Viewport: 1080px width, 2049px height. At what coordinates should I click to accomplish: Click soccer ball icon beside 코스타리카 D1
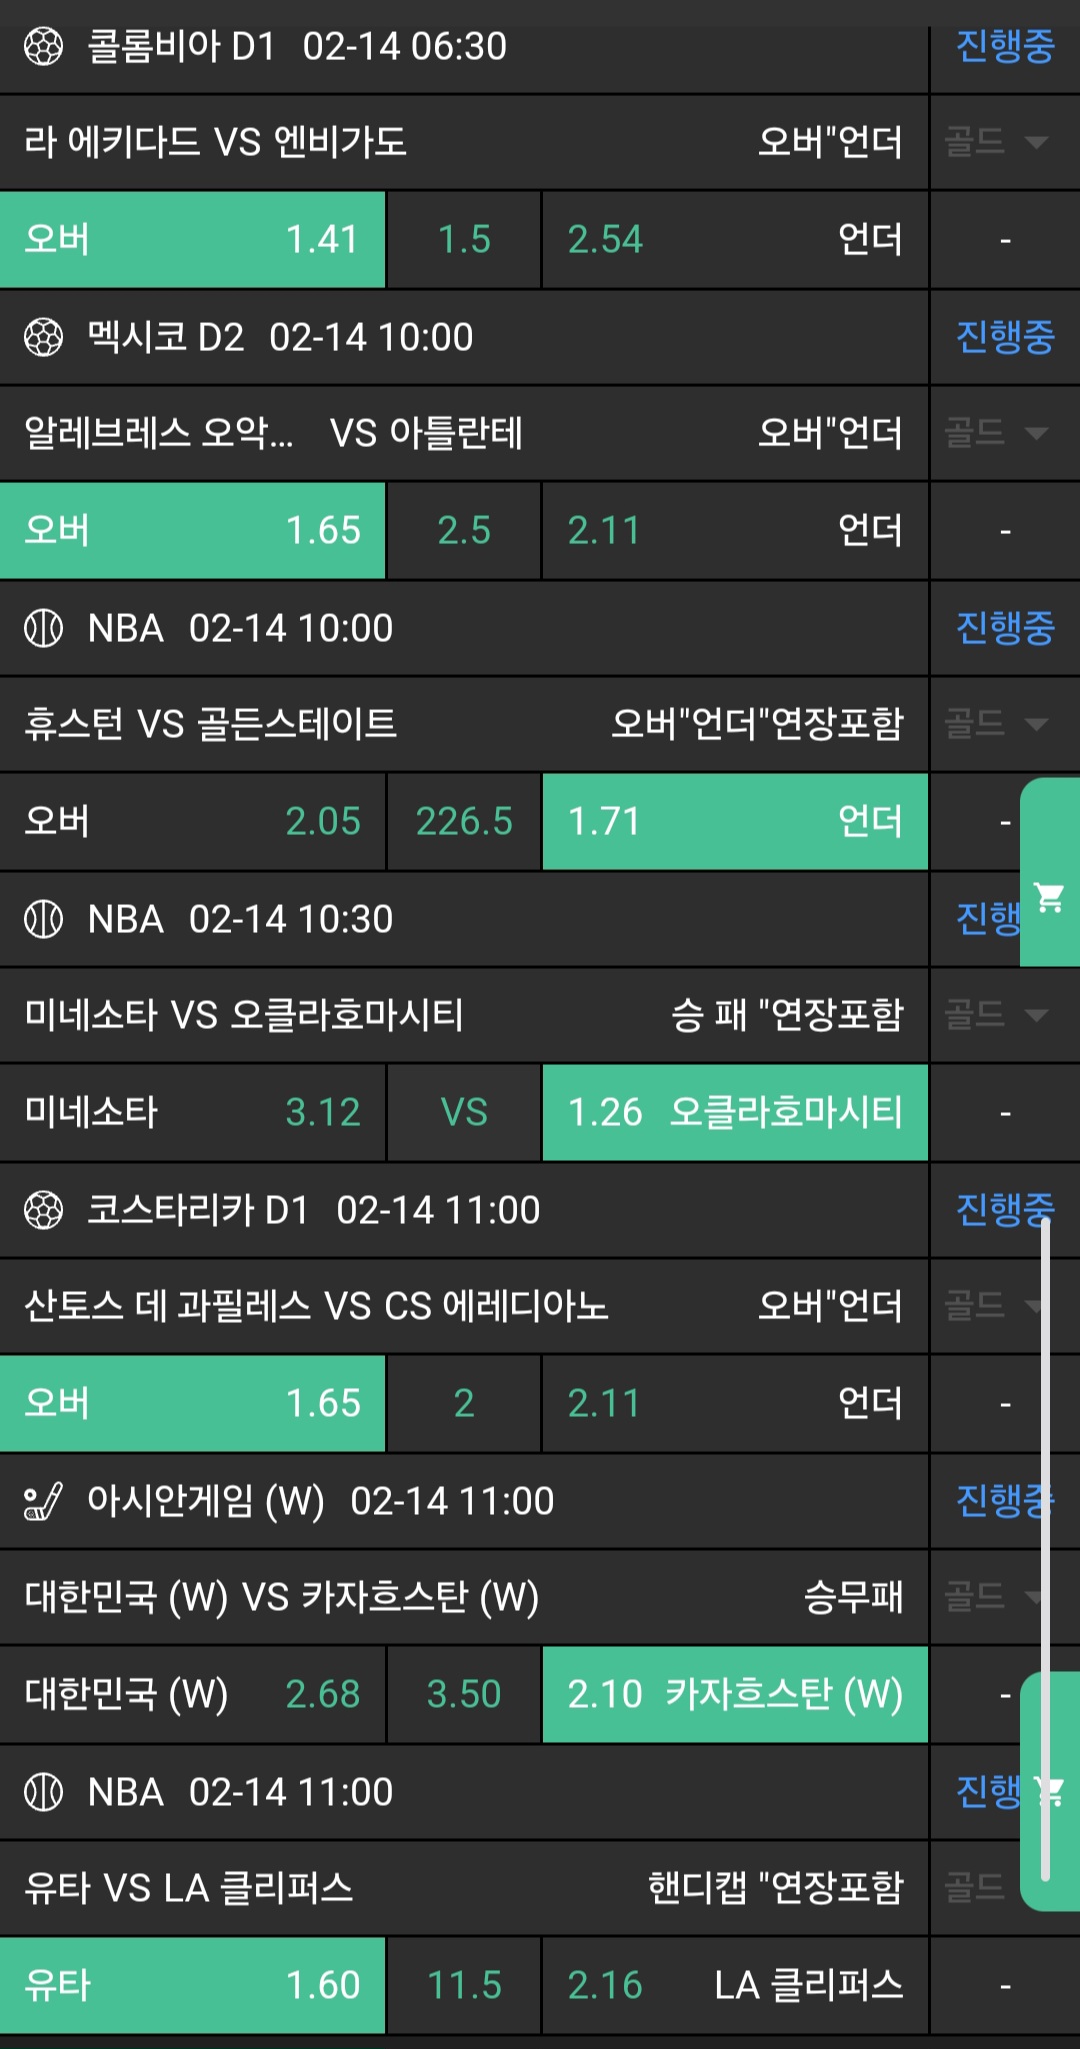point(43,1210)
